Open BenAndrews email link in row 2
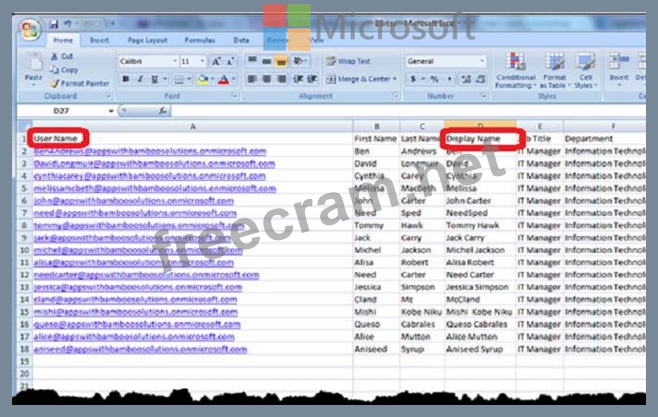This screenshot has height=417, width=658. [x=150, y=151]
